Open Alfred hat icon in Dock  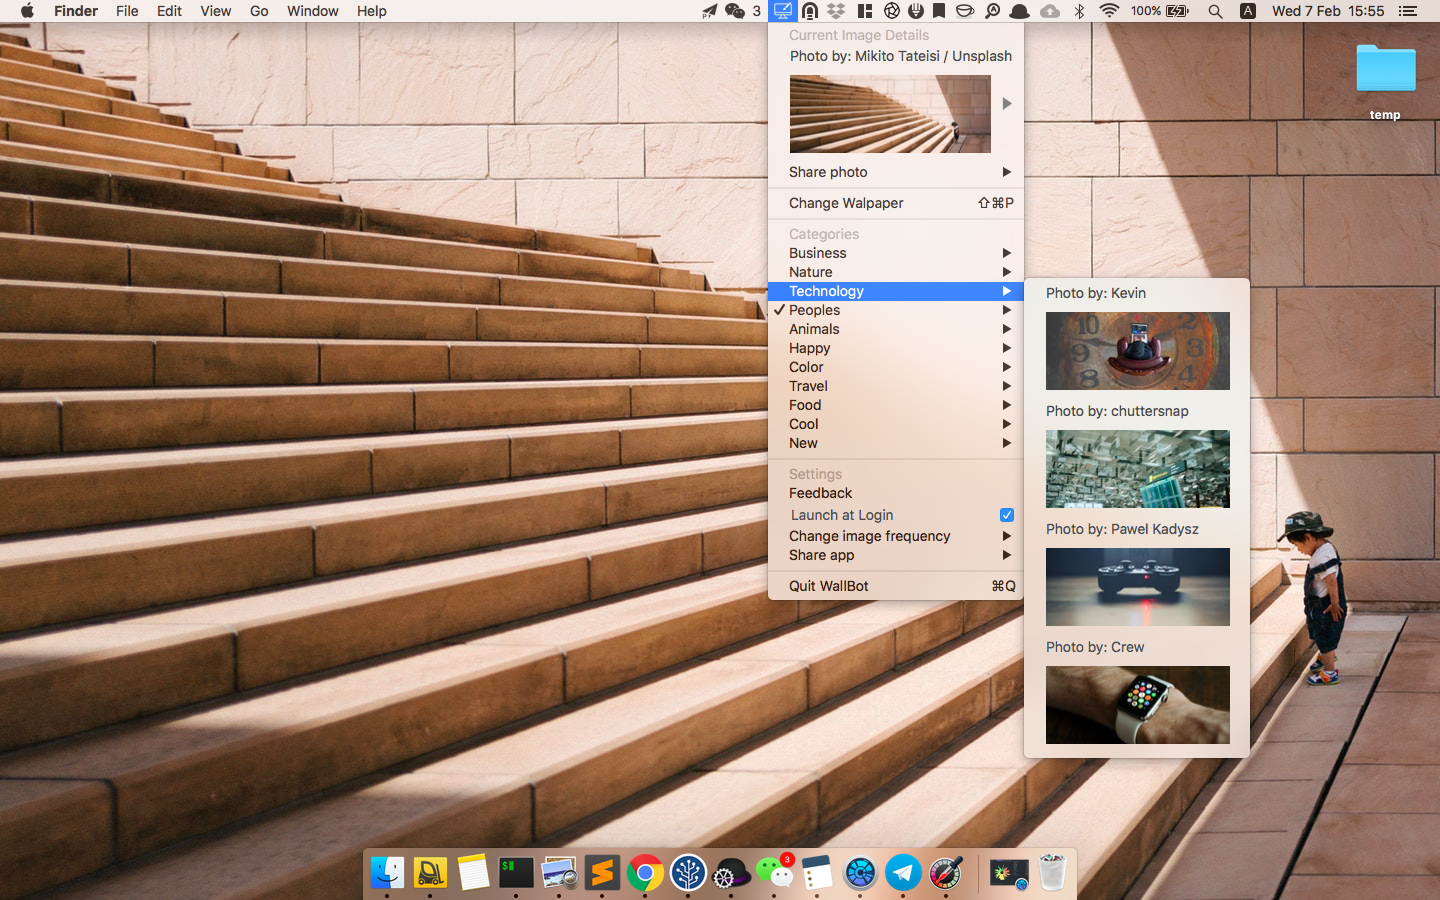point(731,873)
